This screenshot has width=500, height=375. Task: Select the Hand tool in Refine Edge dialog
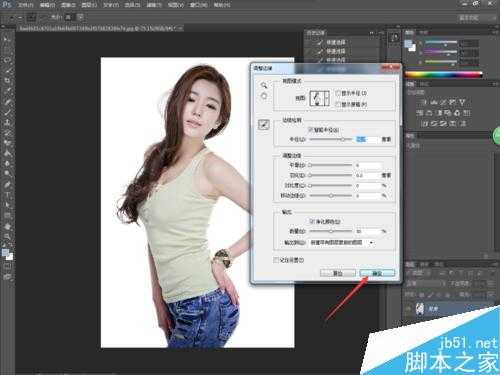(x=264, y=96)
